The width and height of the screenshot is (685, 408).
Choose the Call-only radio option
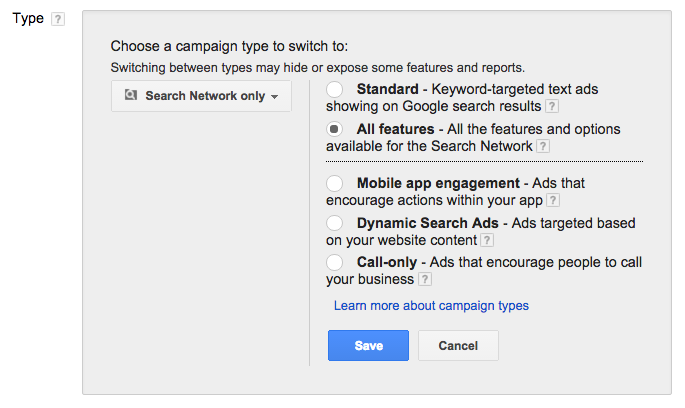tap(335, 263)
